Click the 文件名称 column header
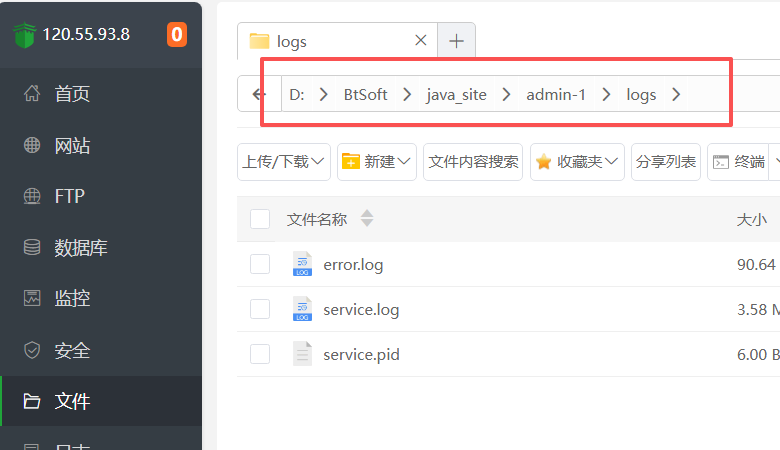 click(317, 219)
